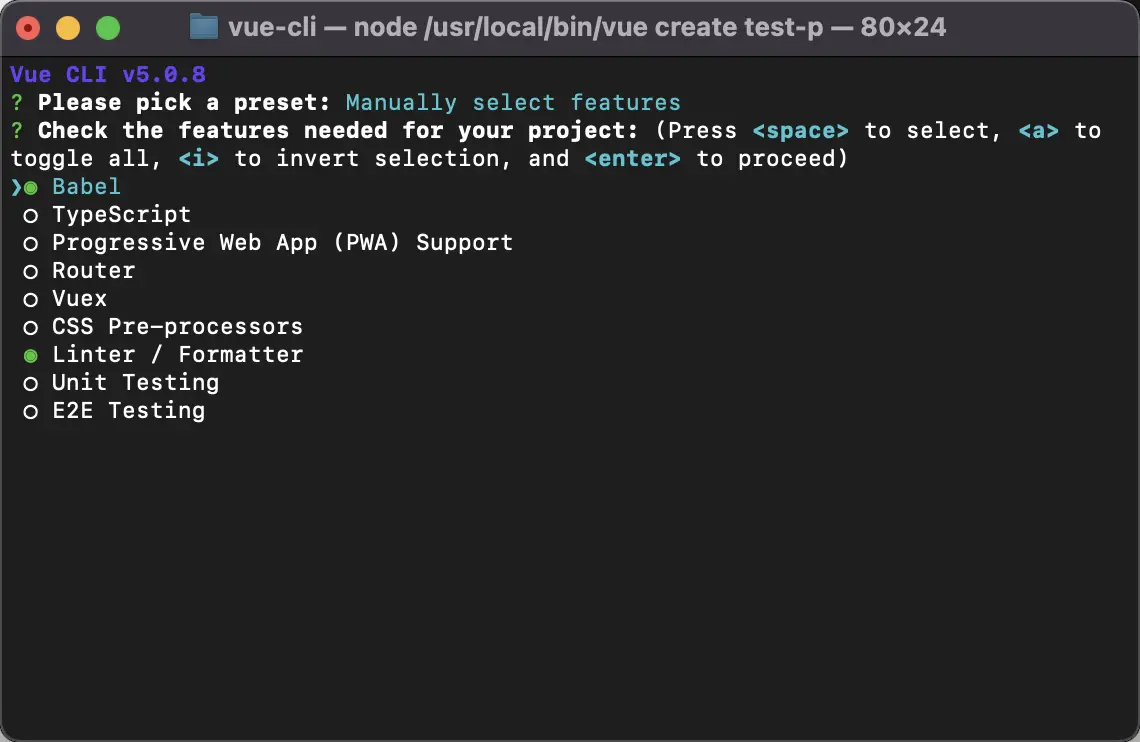Viewport: 1140px width, 742px height.
Task: Click the <space> key hint
Action: click(x=800, y=131)
